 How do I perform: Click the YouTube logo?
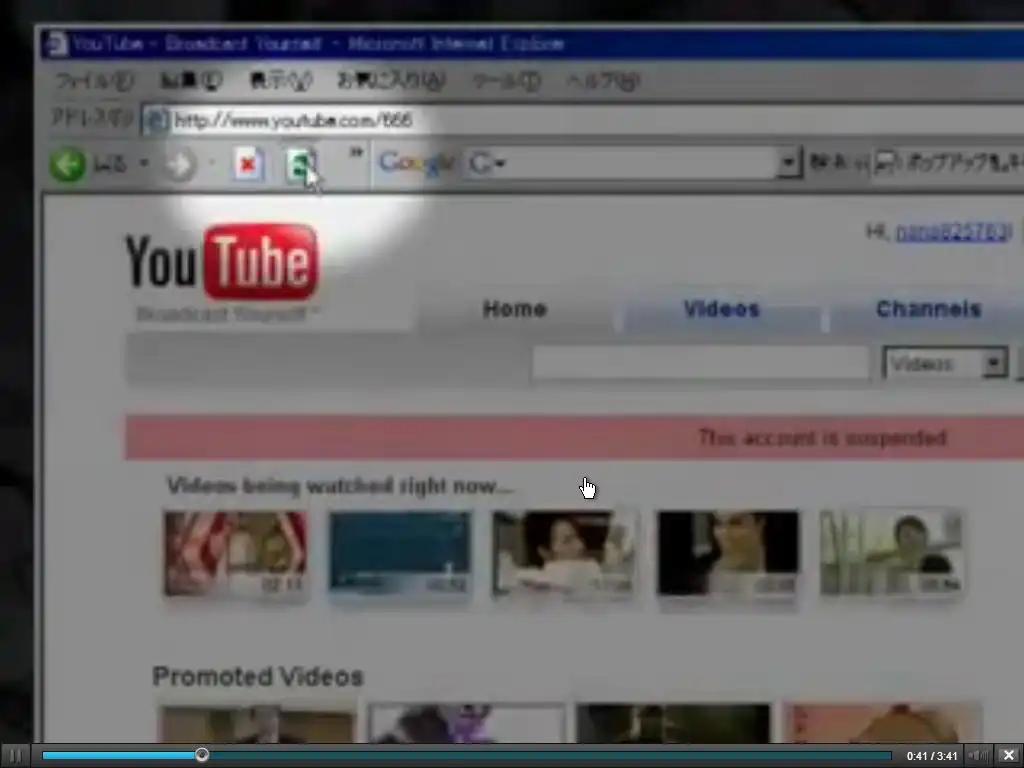tap(221, 262)
